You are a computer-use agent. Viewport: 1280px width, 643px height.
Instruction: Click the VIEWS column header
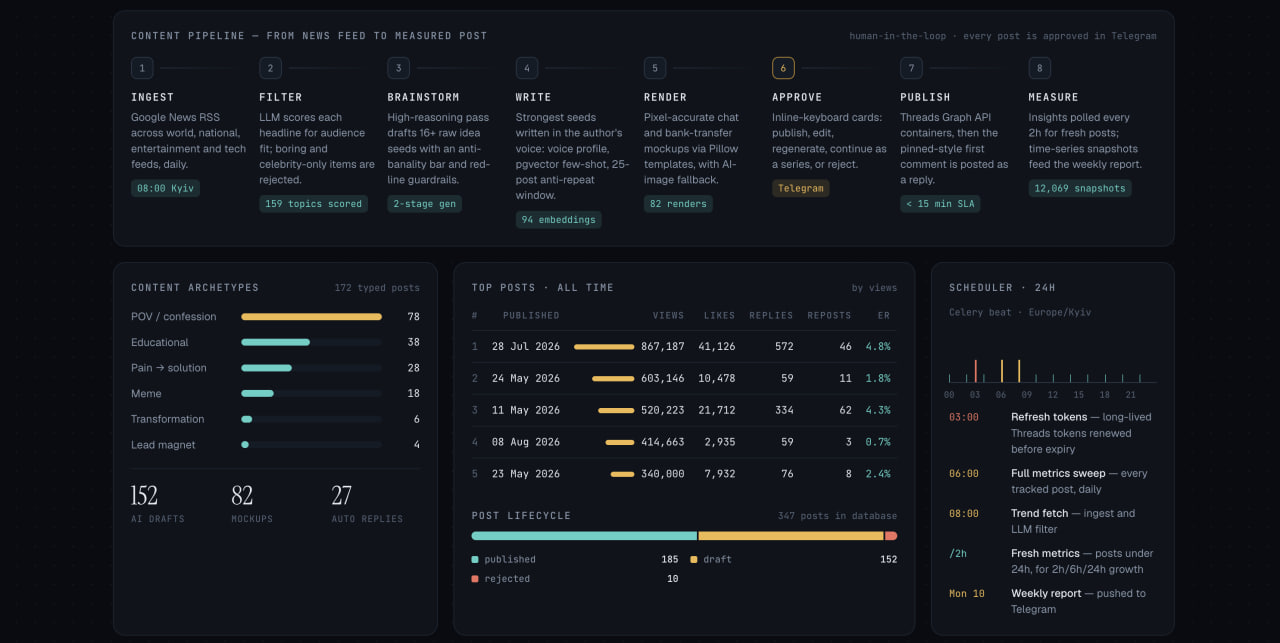(668, 316)
